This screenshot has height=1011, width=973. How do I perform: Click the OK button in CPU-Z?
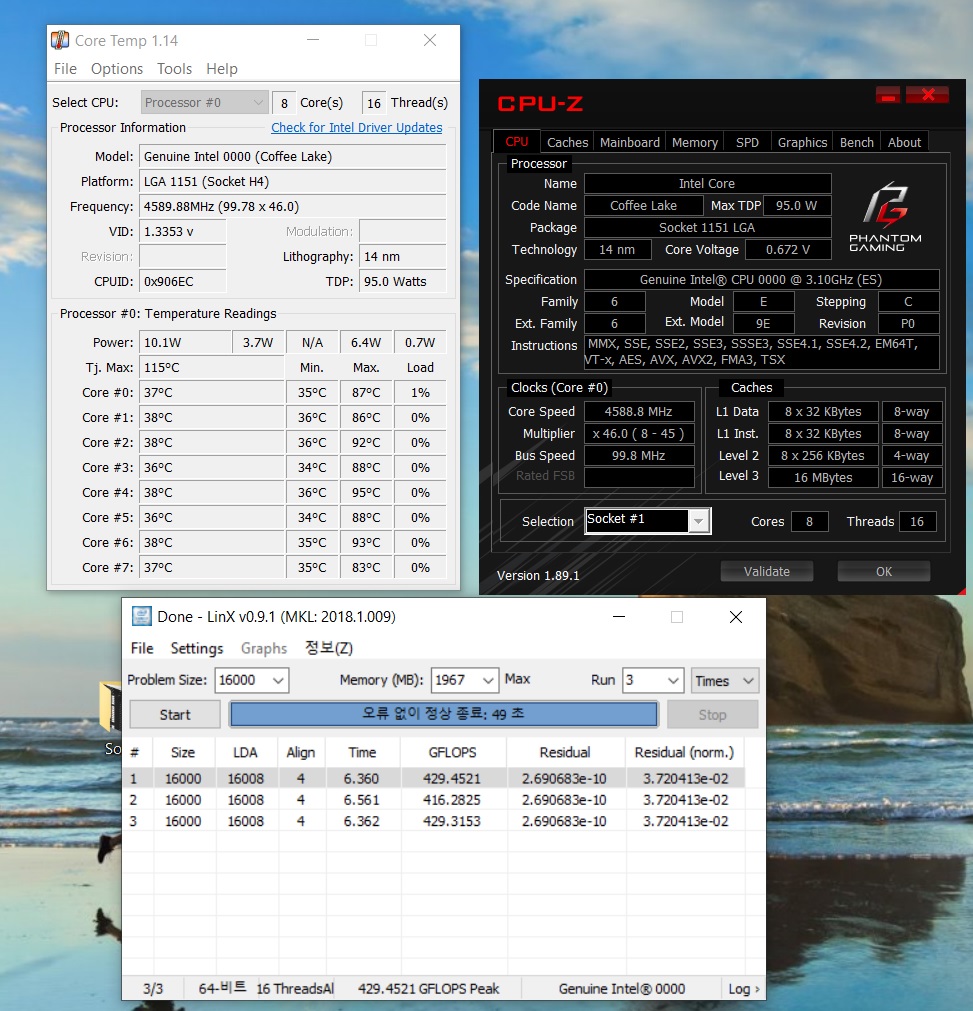(x=883, y=571)
